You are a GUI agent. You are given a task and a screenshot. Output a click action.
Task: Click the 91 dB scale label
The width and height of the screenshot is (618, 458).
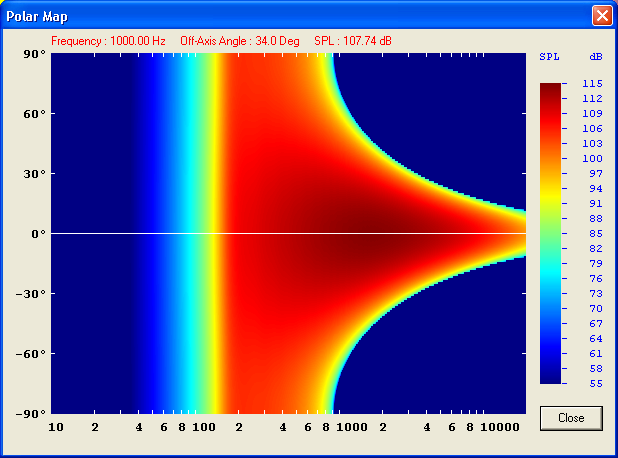(x=596, y=204)
